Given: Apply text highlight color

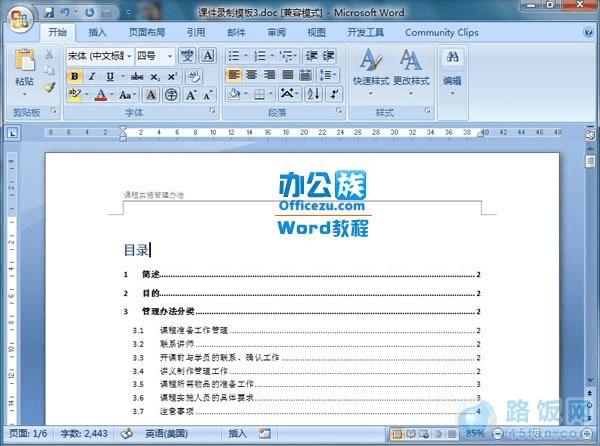Looking at the screenshot, I should (x=75, y=94).
